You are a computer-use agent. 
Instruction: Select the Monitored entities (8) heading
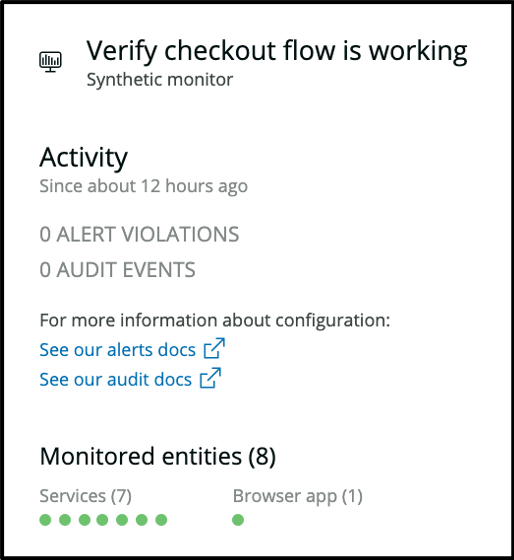[158, 456]
